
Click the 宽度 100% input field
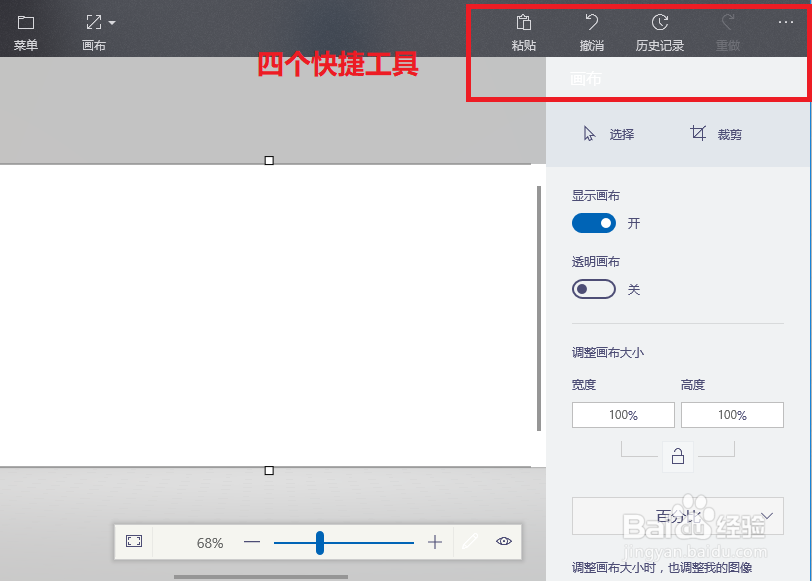coord(623,414)
